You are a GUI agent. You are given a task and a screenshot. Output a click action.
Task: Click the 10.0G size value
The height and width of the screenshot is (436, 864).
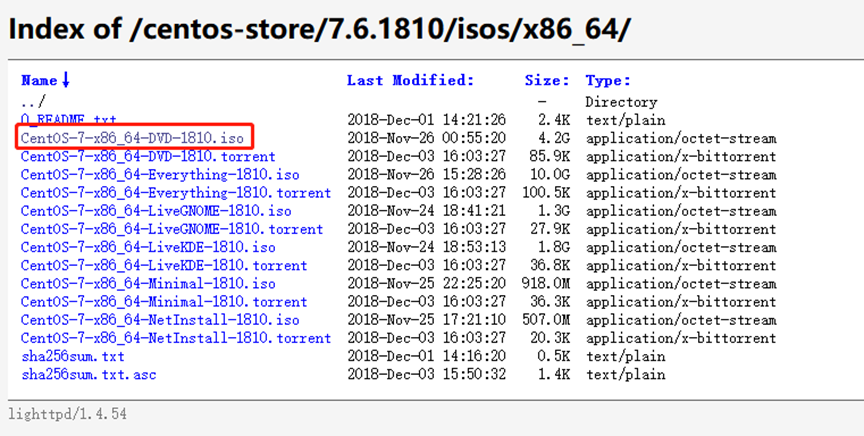[550, 175]
